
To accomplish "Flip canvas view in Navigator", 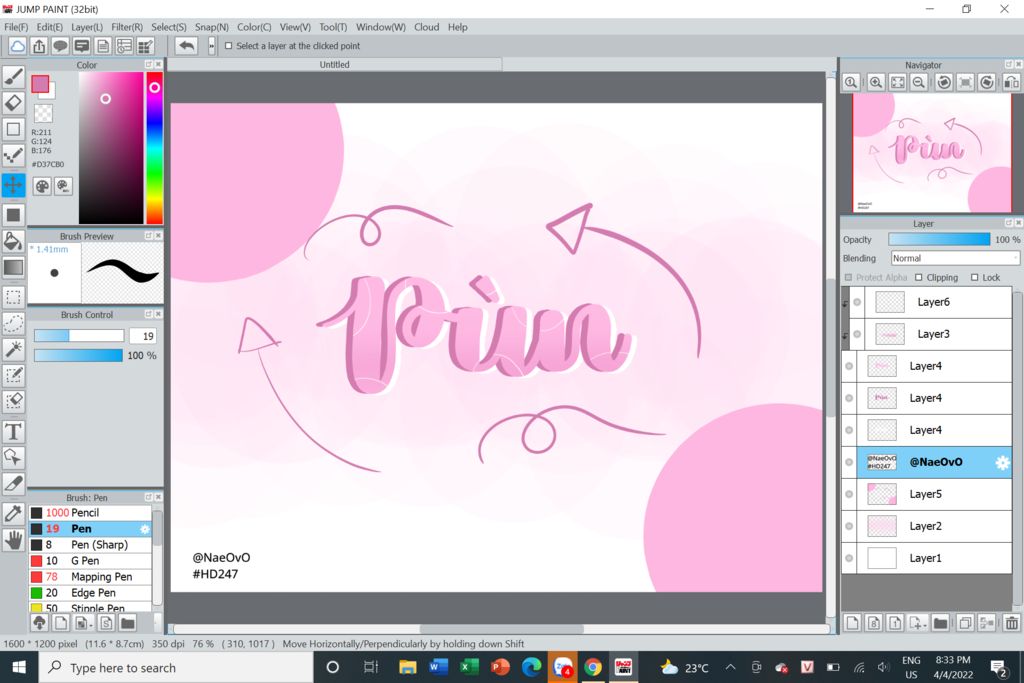I will tap(1012, 82).
